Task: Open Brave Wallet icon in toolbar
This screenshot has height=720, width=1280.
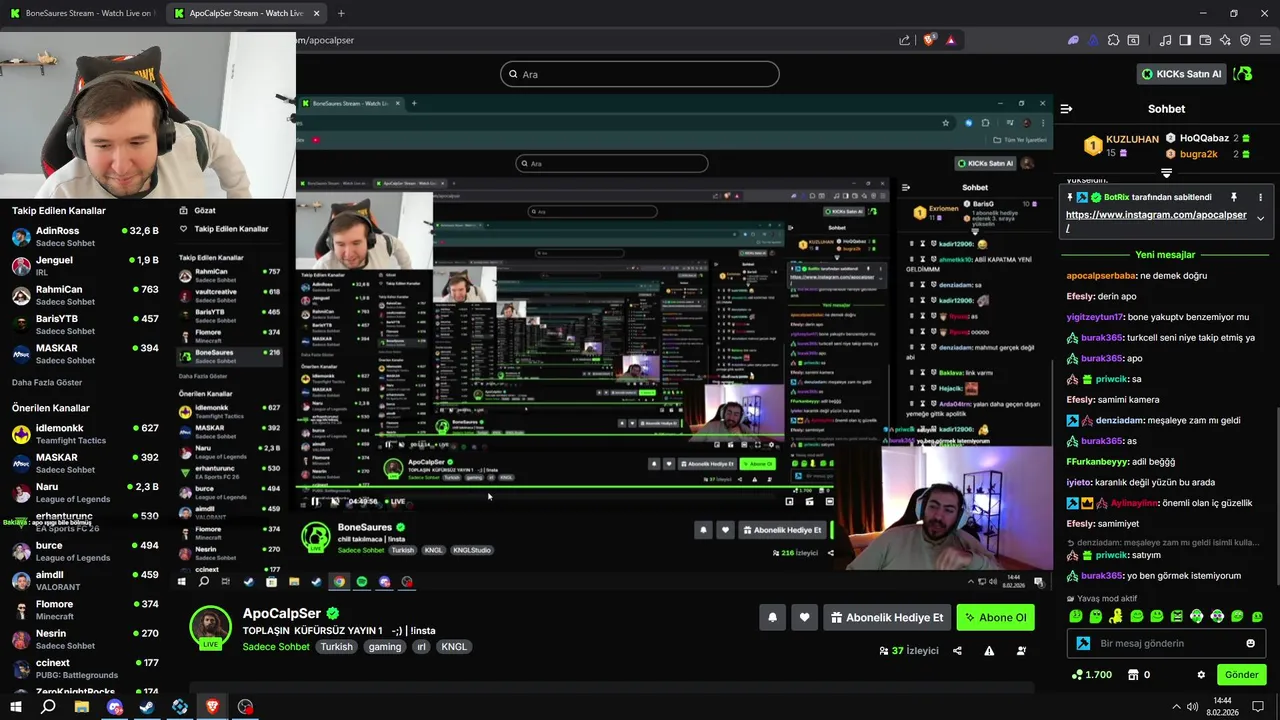Action: [x=1205, y=40]
